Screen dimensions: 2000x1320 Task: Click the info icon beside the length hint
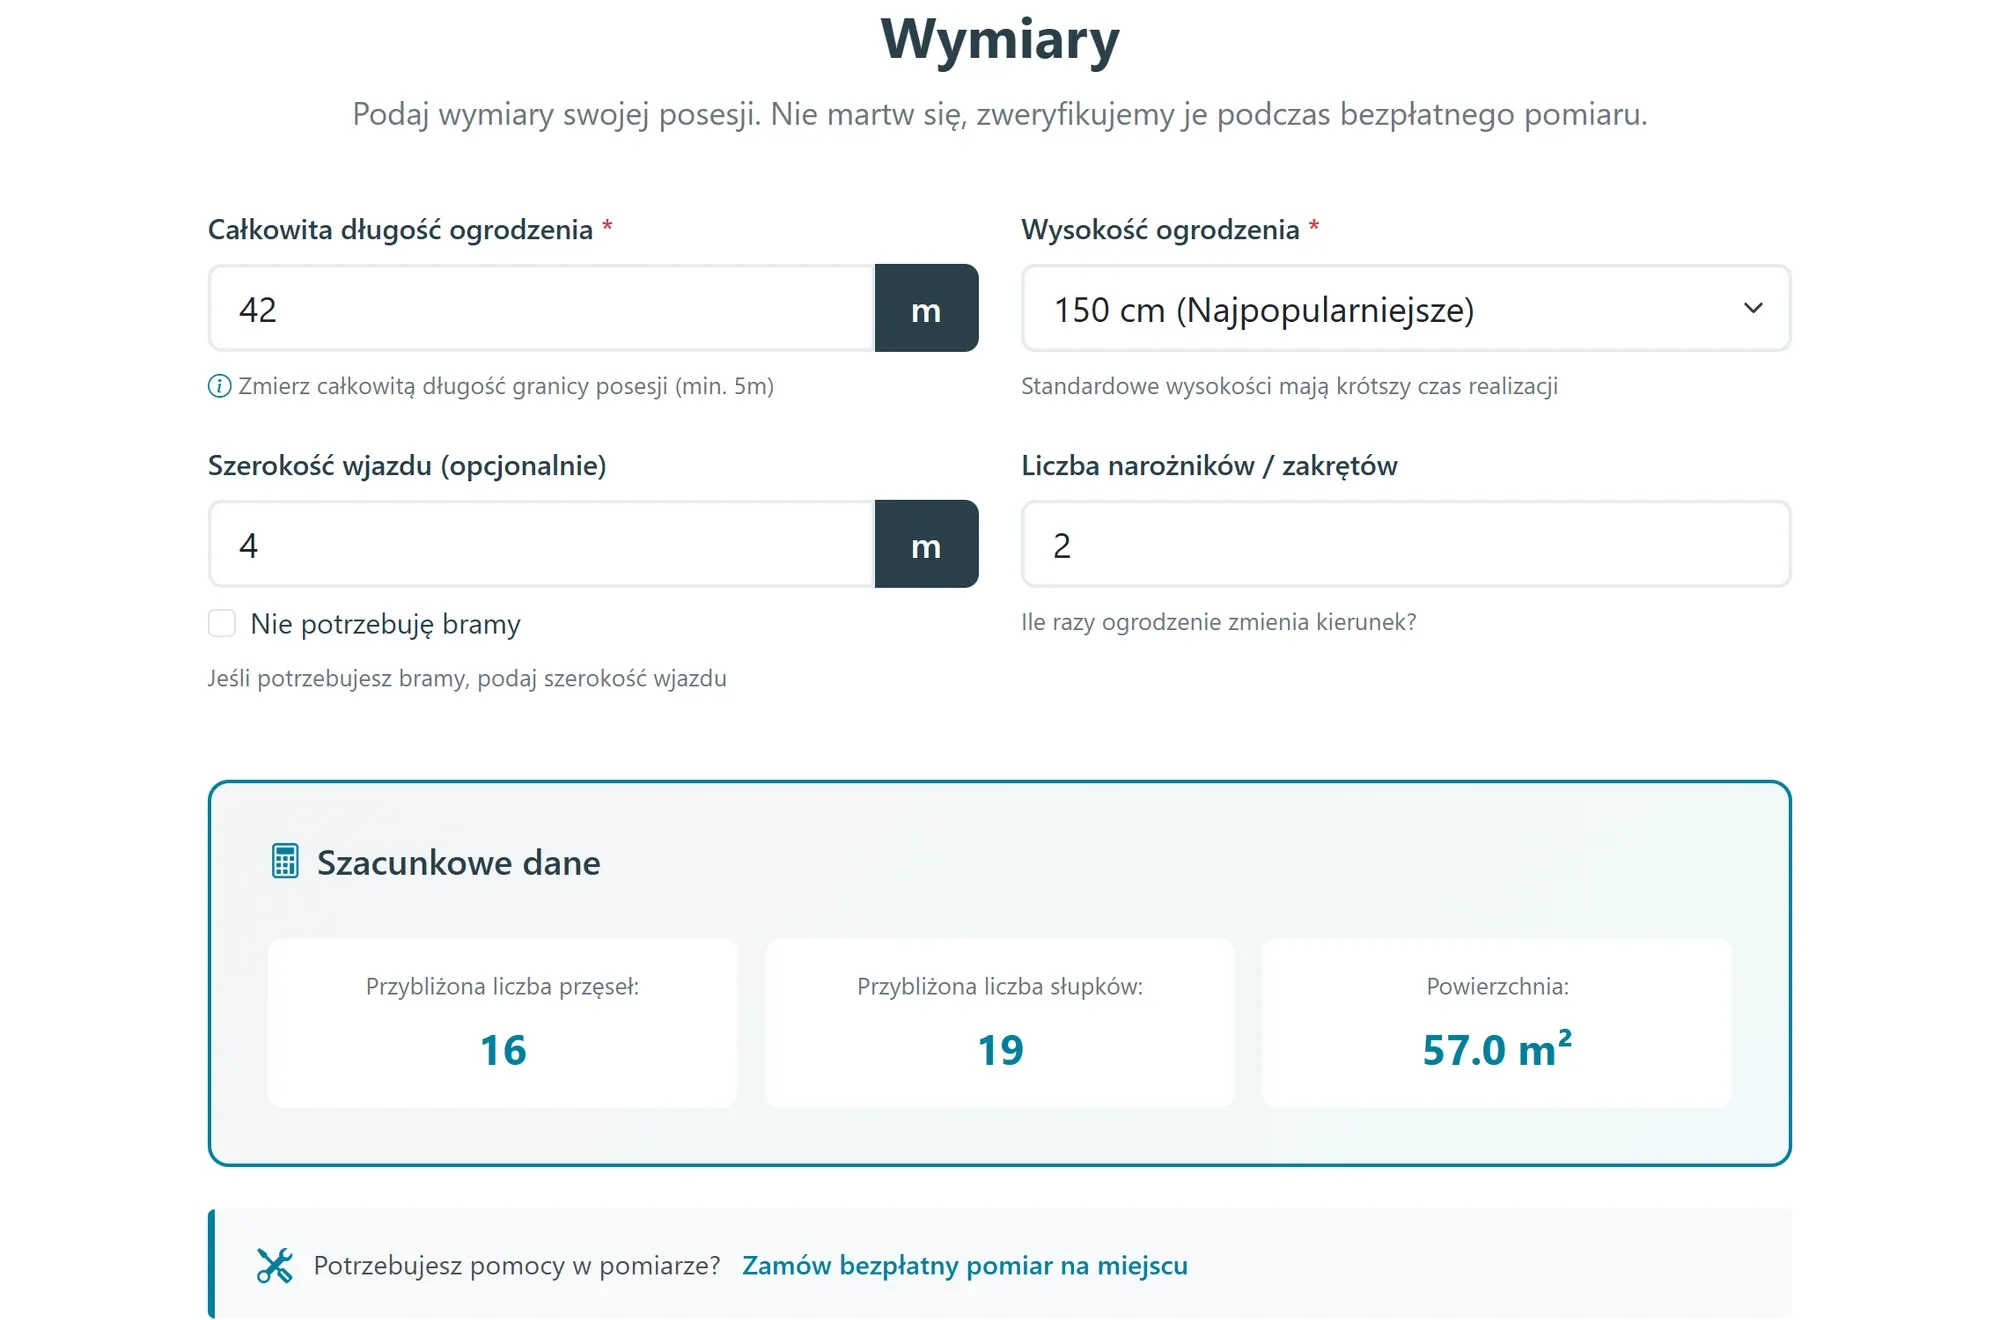coord(219,386)
